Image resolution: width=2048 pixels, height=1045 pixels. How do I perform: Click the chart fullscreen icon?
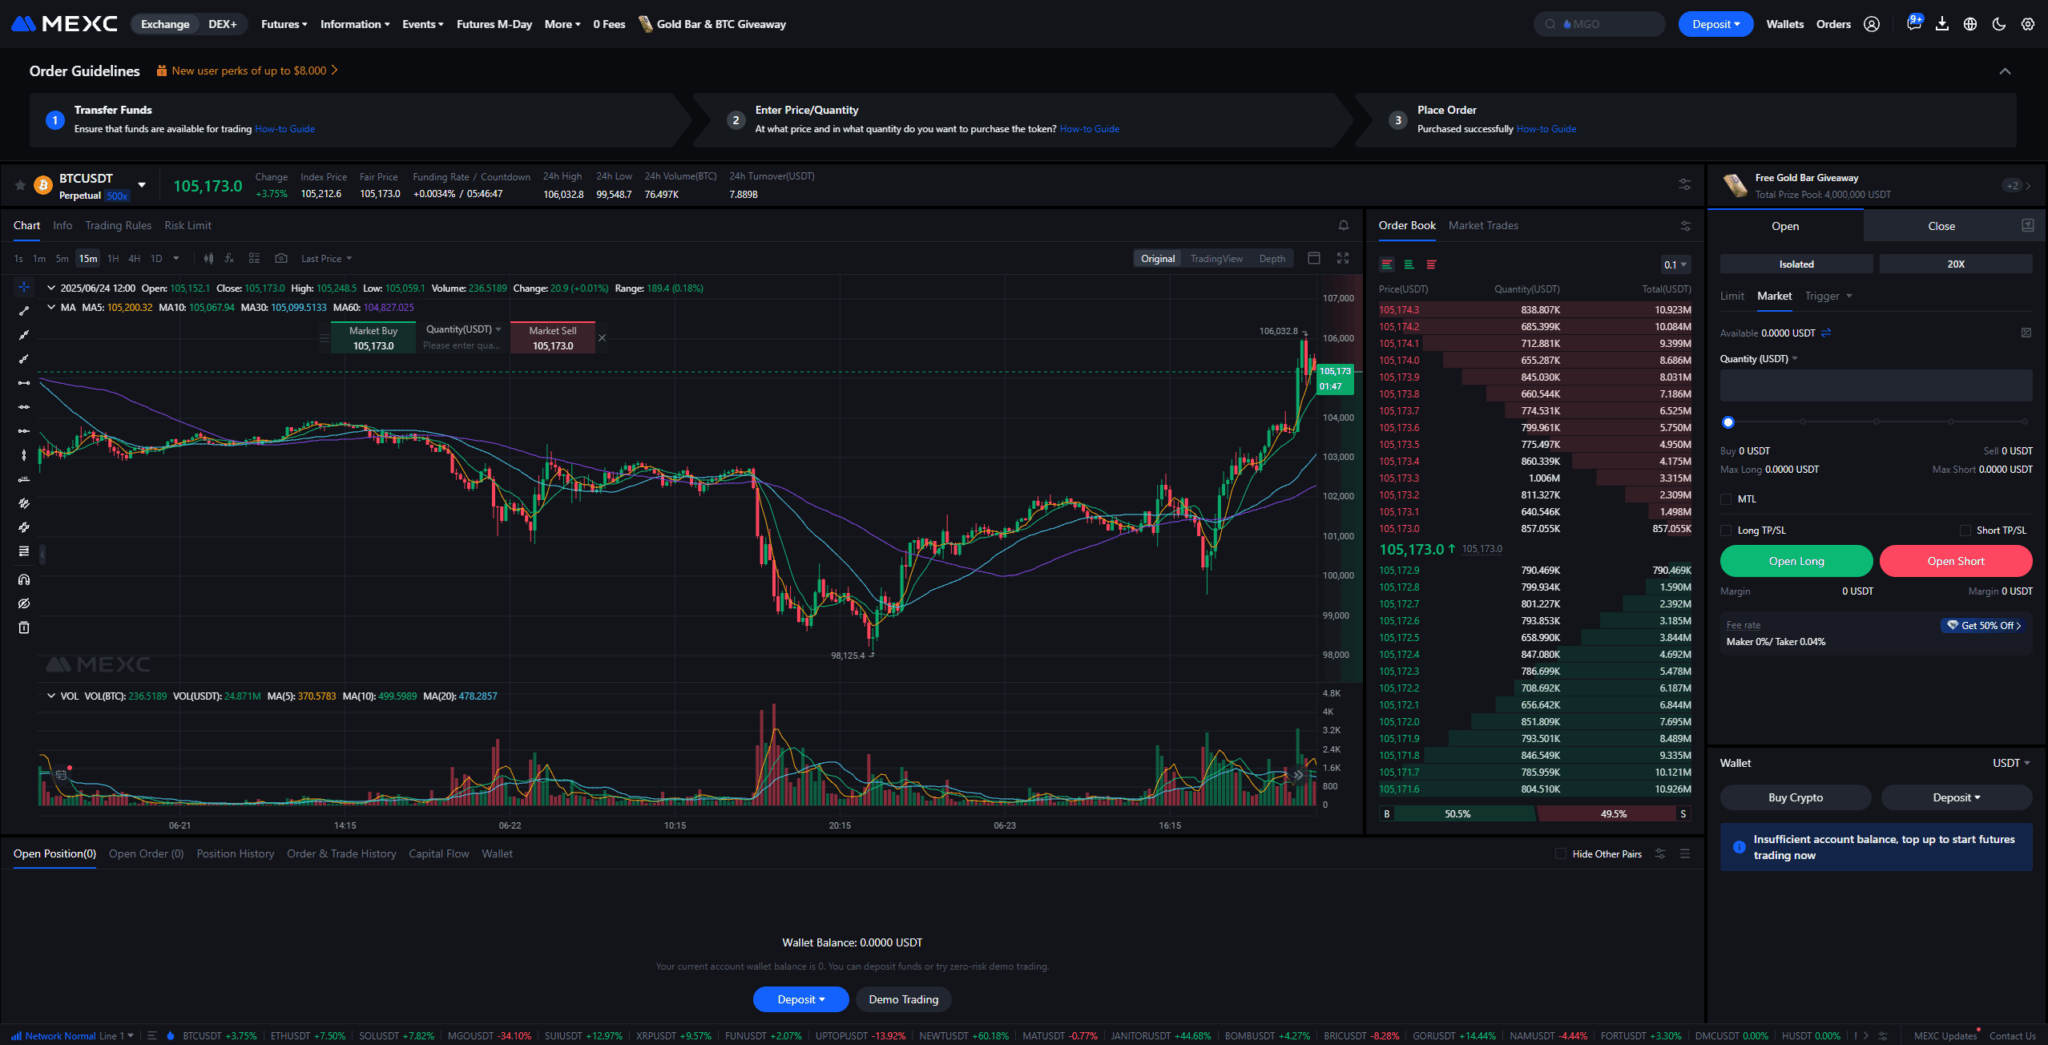pyautogui.click(x=1343, y=258)
